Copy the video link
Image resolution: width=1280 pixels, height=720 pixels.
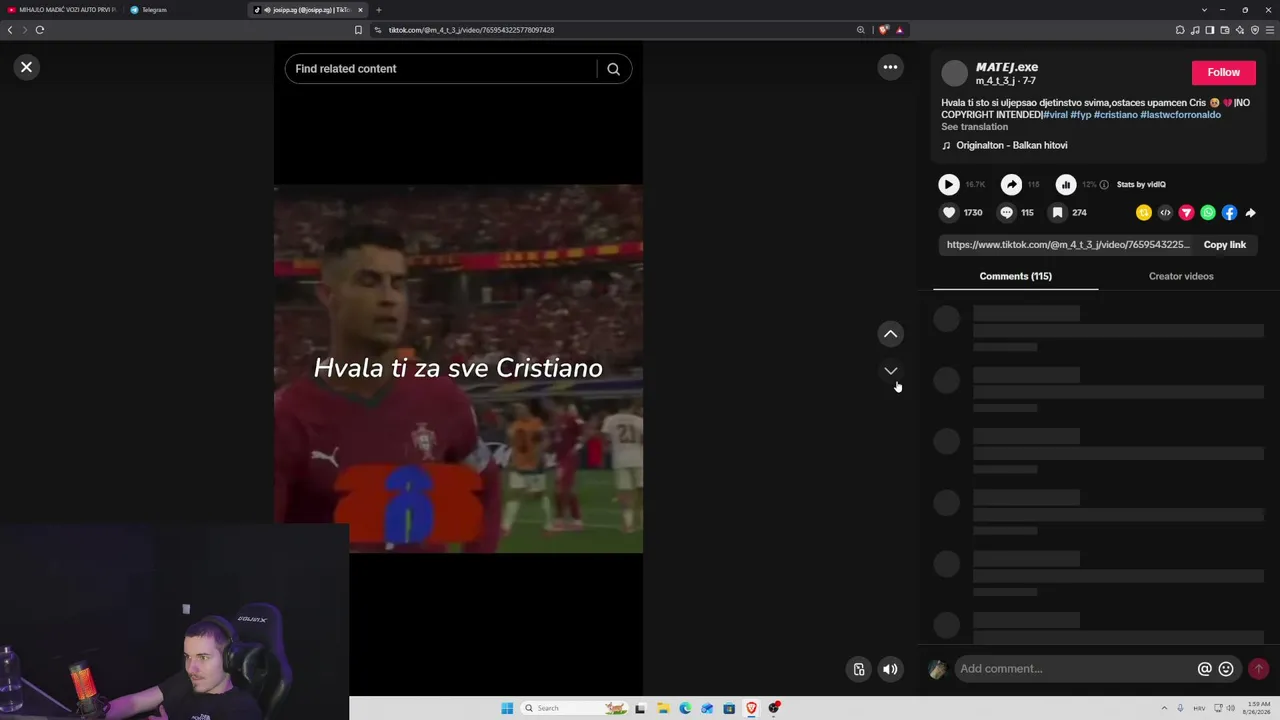coord(1224,245)
